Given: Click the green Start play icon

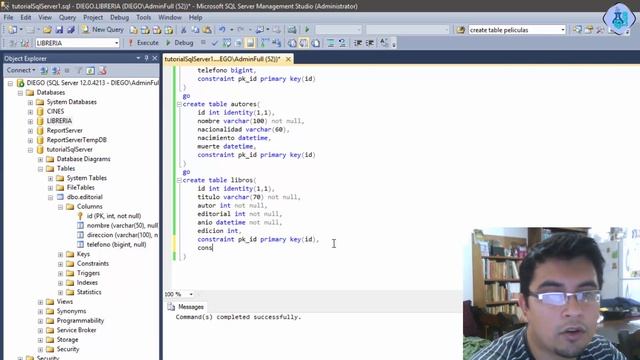Looking at the screenshot, I should point(307,30).
